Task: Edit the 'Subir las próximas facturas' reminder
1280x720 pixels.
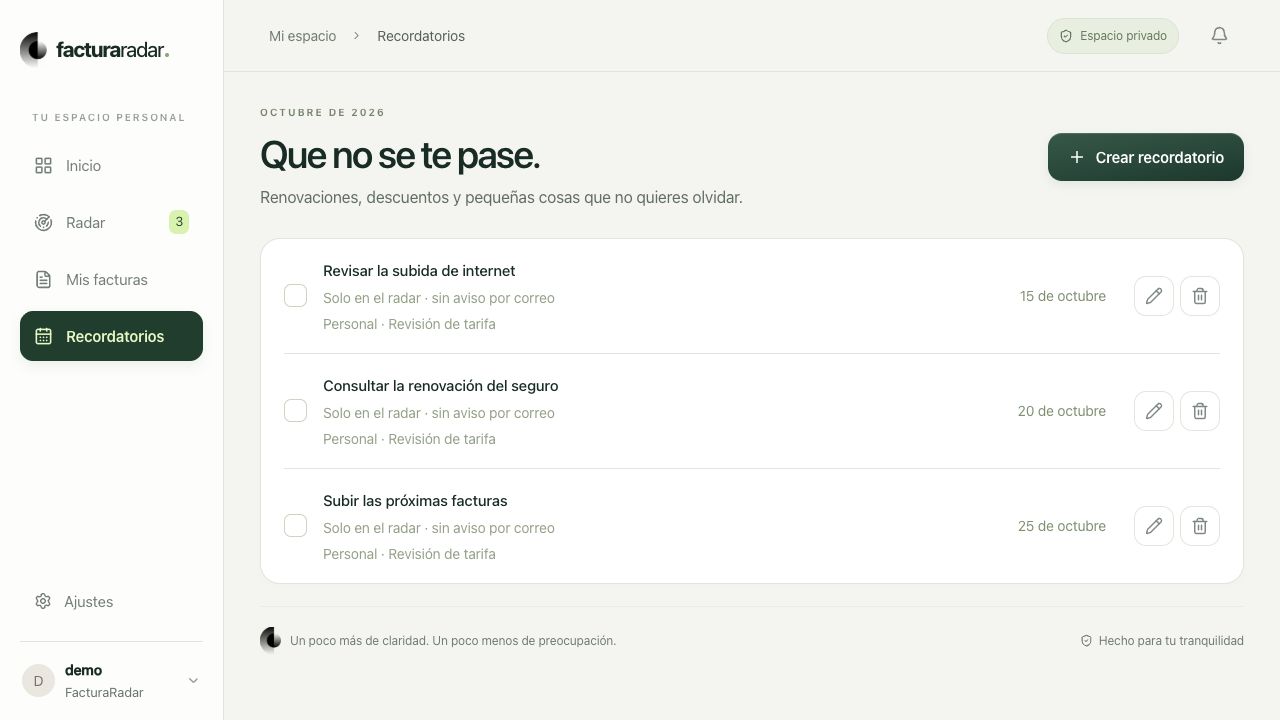Action: click(1154, 526)
